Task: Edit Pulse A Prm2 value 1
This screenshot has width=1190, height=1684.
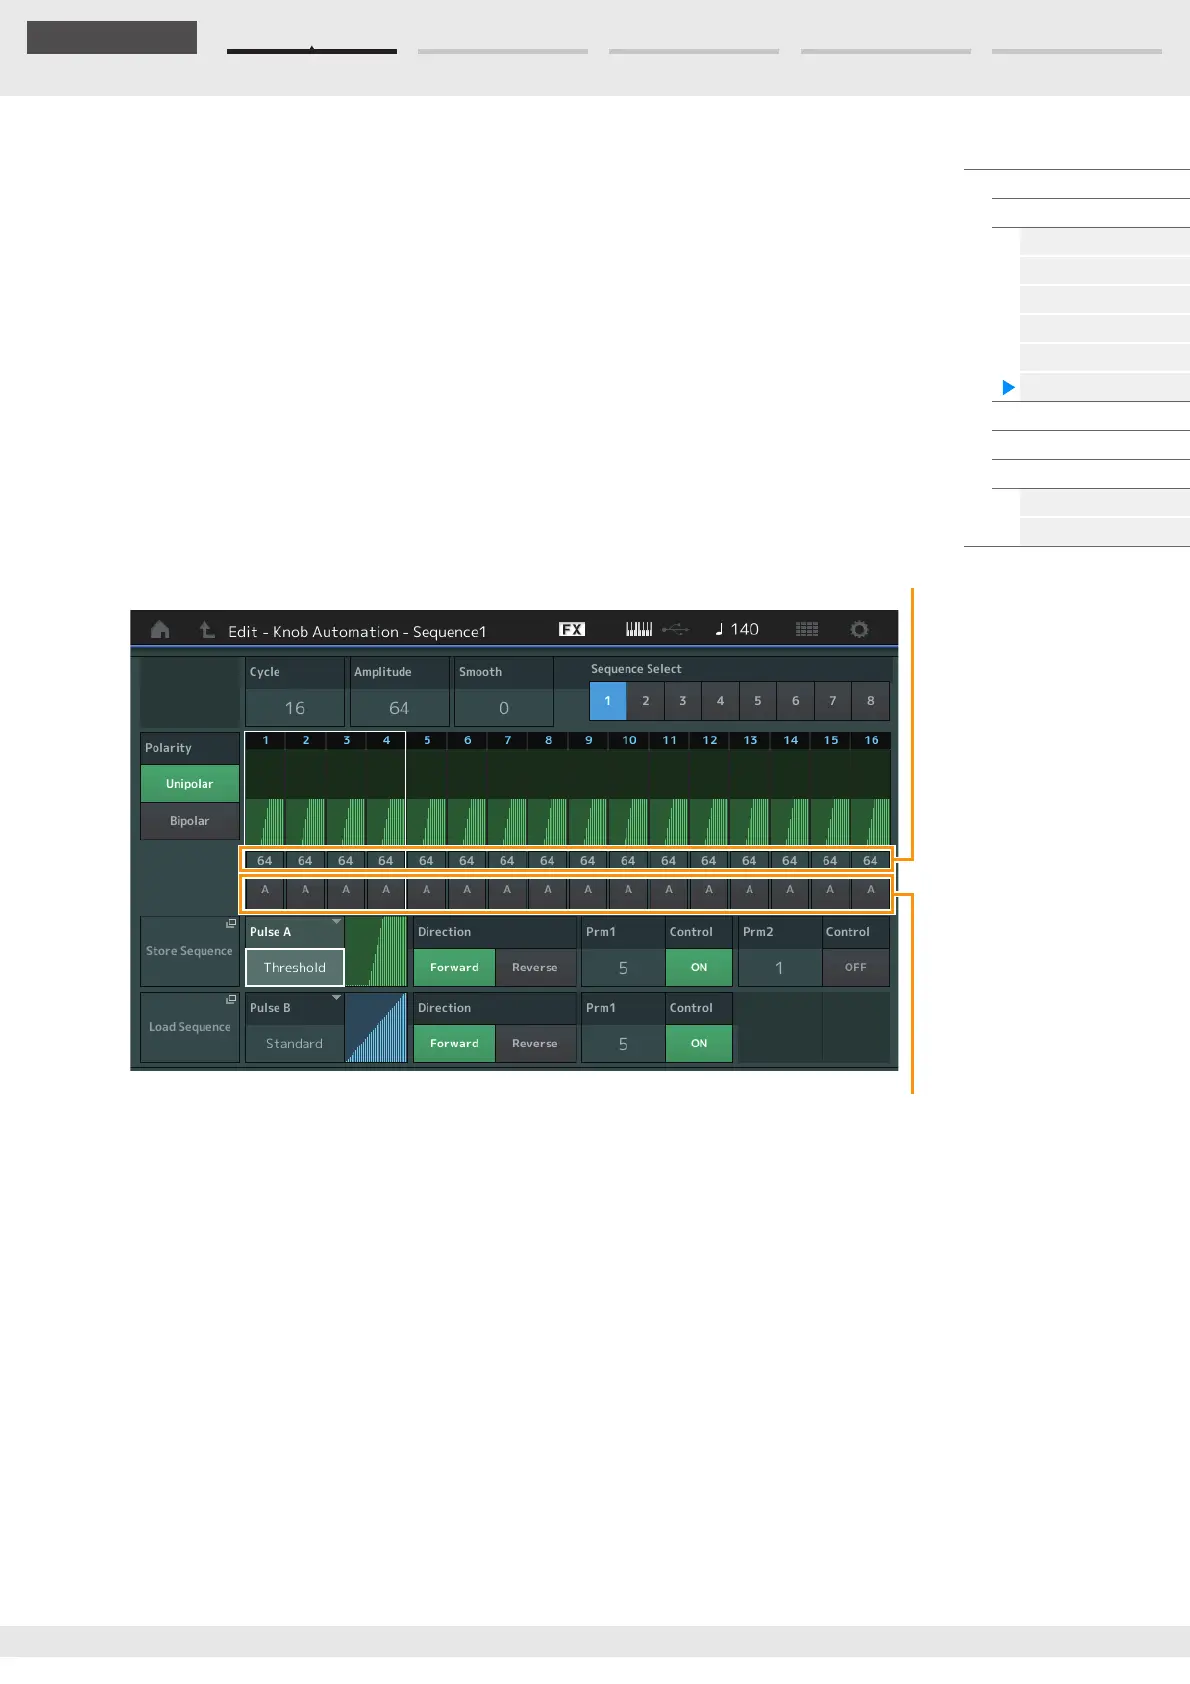Action: 780,967
